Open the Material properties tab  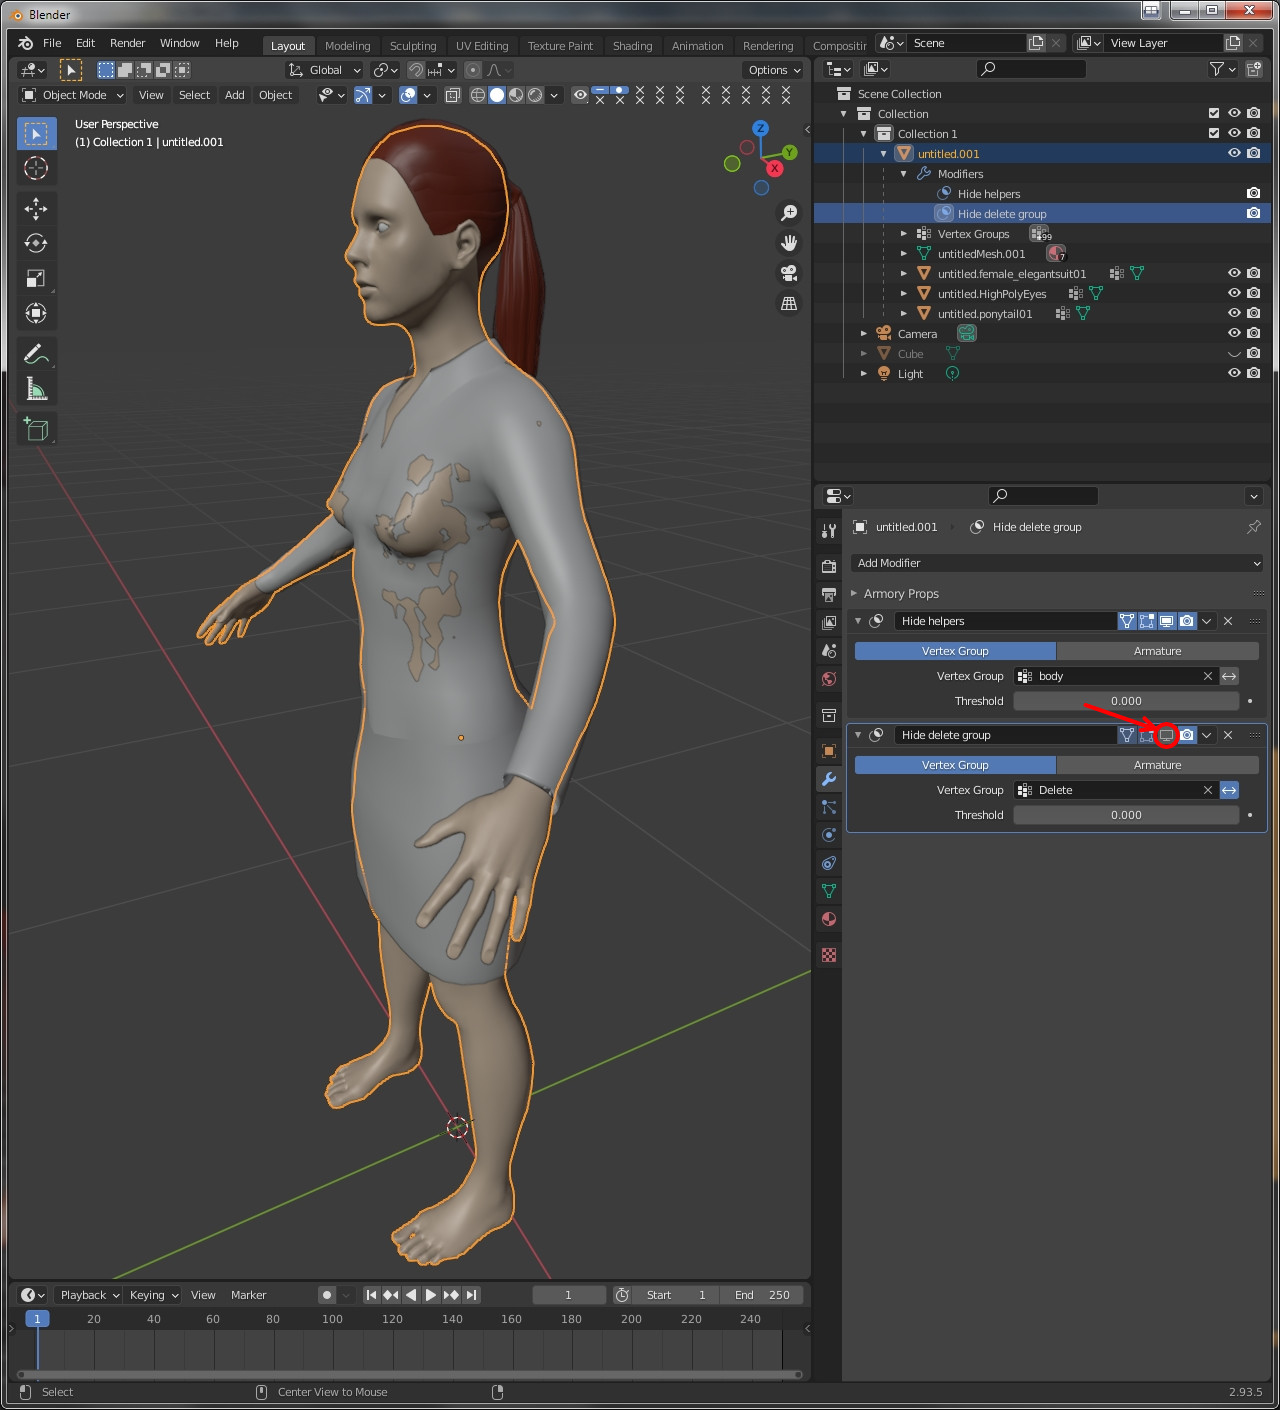pyautogui.click(x=829, y=919)
